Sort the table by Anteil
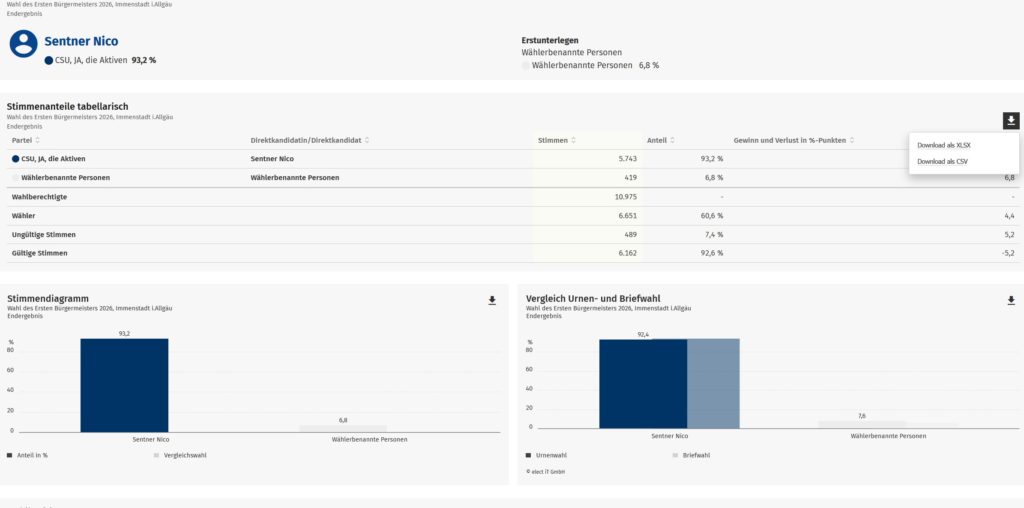This screenshot has height=508, width=1024. (x=661, y=140)
